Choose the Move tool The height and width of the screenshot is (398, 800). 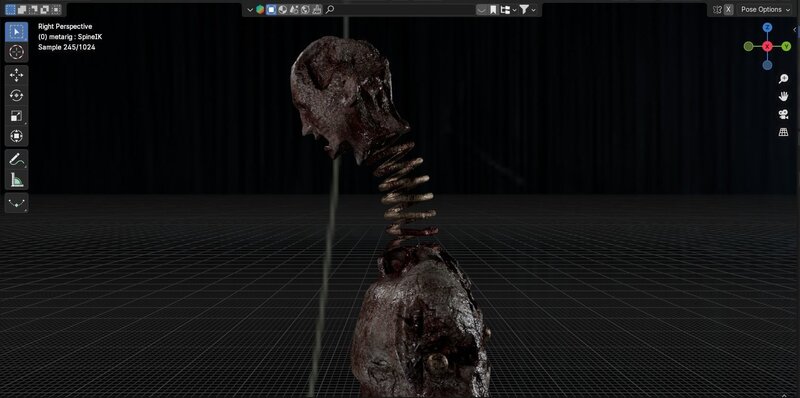click(16, 76)
